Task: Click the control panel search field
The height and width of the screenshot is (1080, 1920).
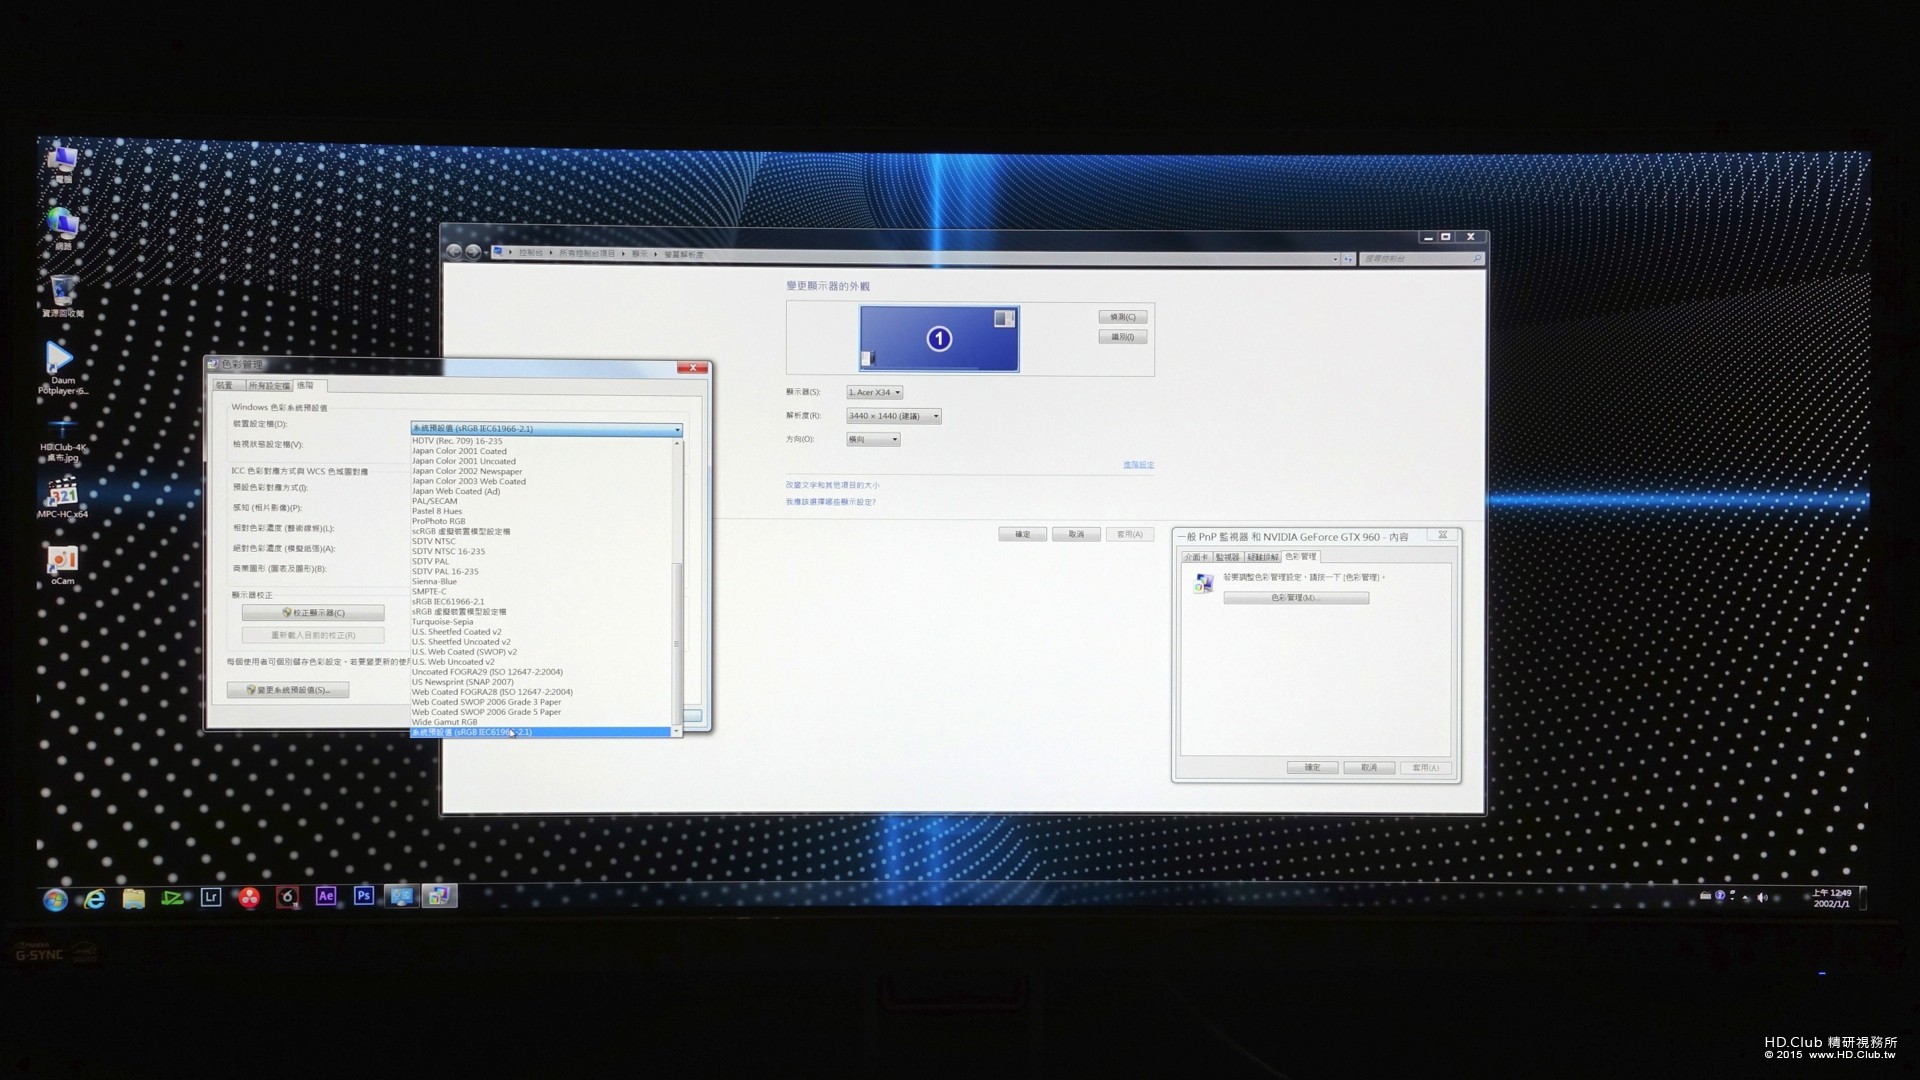Action: coord(1422,259)
